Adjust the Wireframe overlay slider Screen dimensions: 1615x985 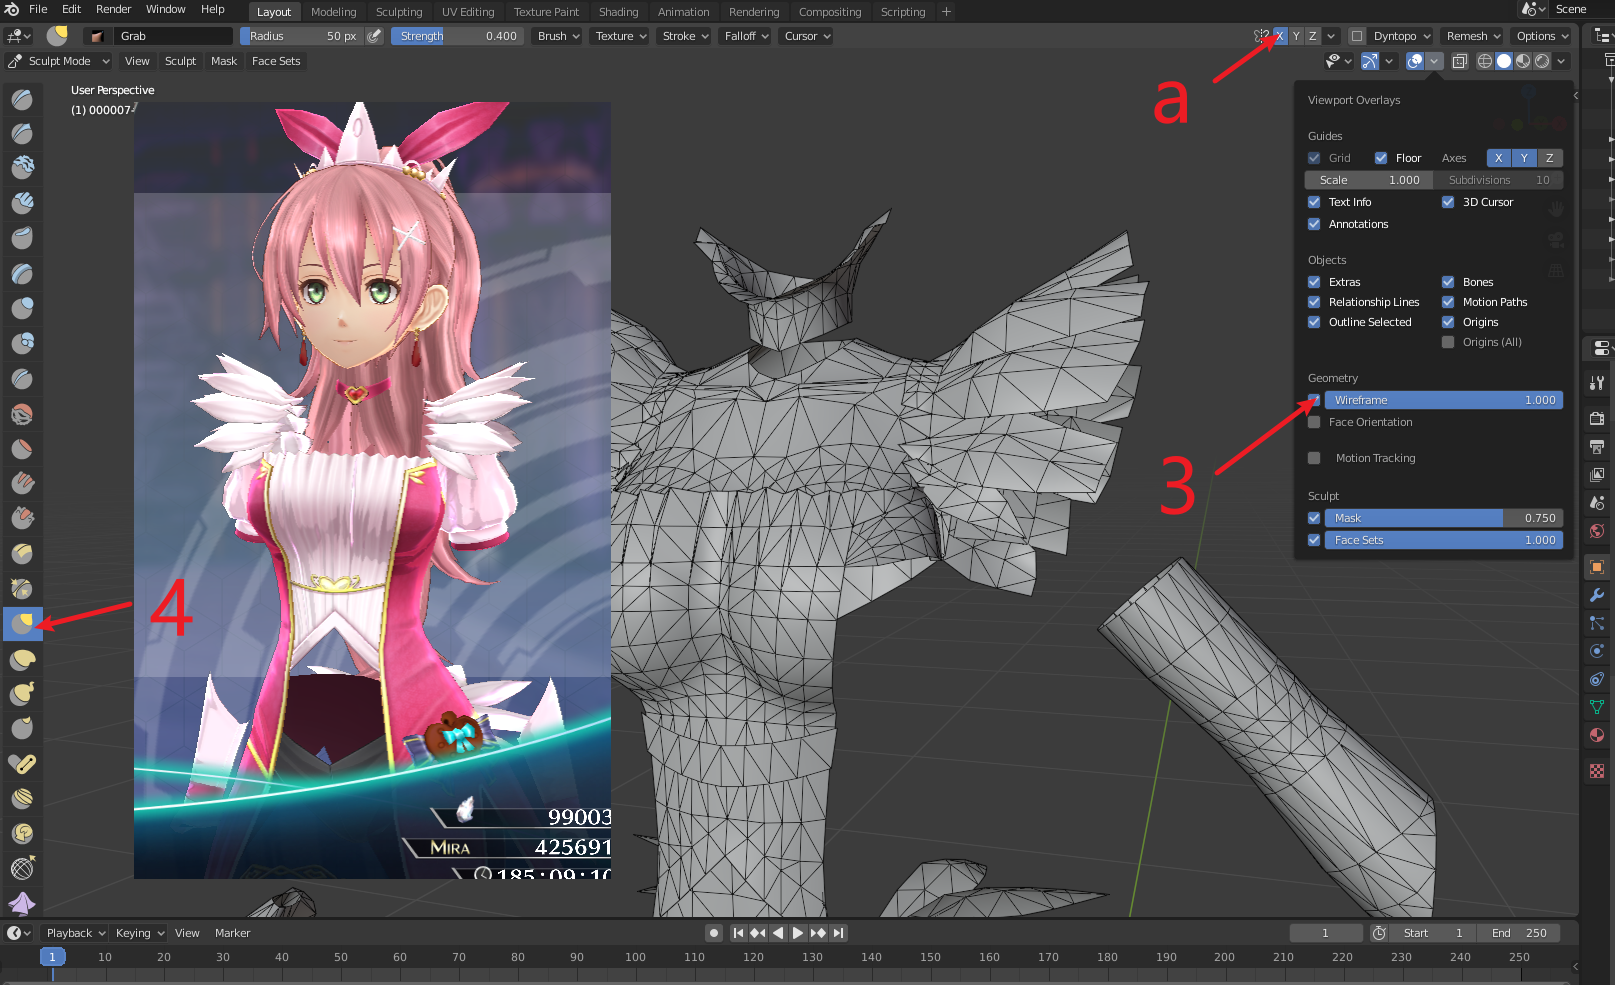(x=1443, y=400)
